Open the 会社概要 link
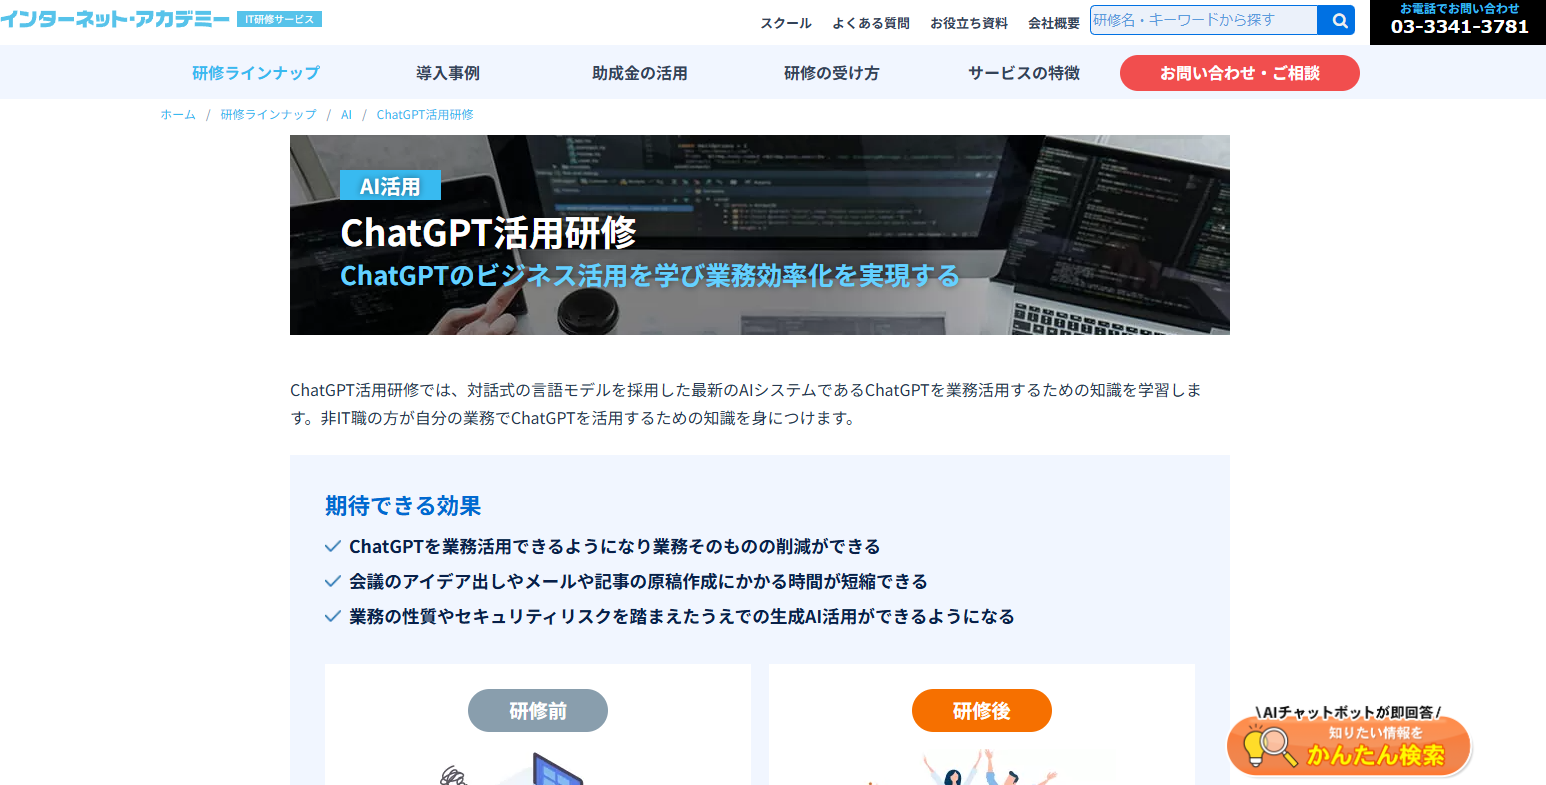This screenshot has height=785, width=1546. pos(1054,23)
